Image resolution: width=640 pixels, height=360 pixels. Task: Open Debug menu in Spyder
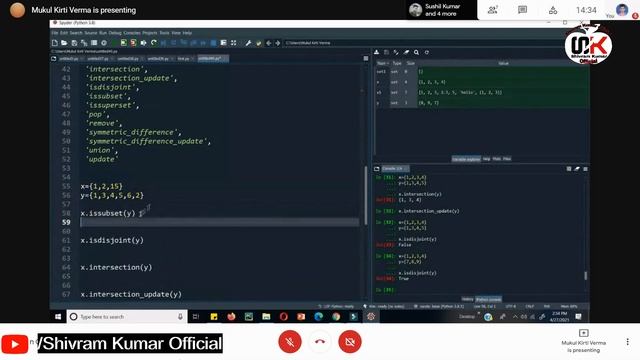[x=115, y=33]
